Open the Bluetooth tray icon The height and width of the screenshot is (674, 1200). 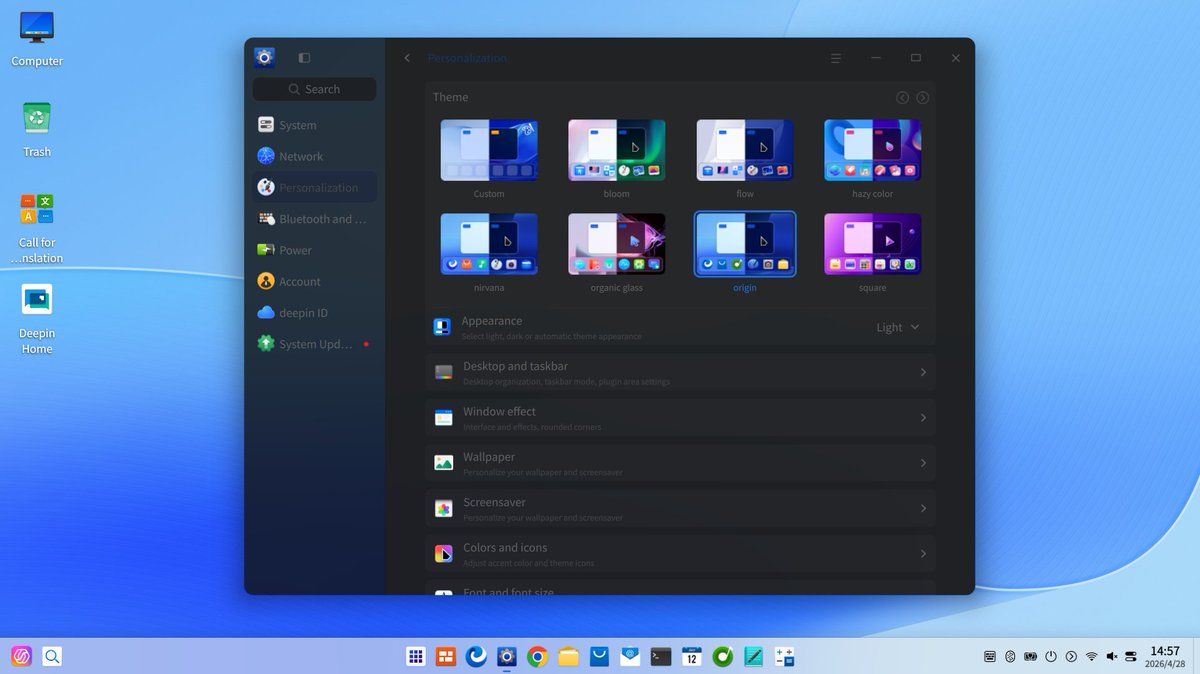point(1010,657)
